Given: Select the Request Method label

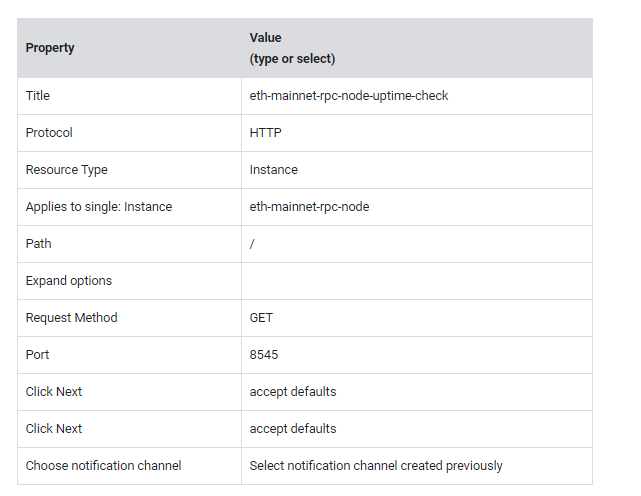Looking at the screenshot, I should [72, 318].
